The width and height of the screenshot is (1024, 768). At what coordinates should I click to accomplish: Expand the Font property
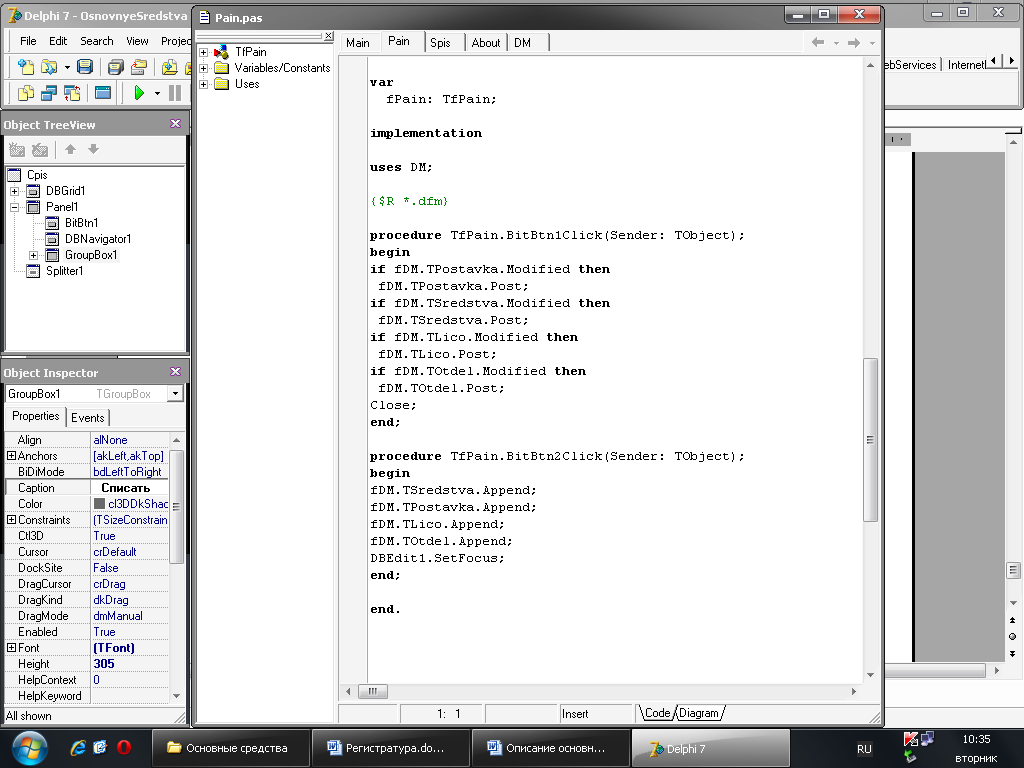11,648
